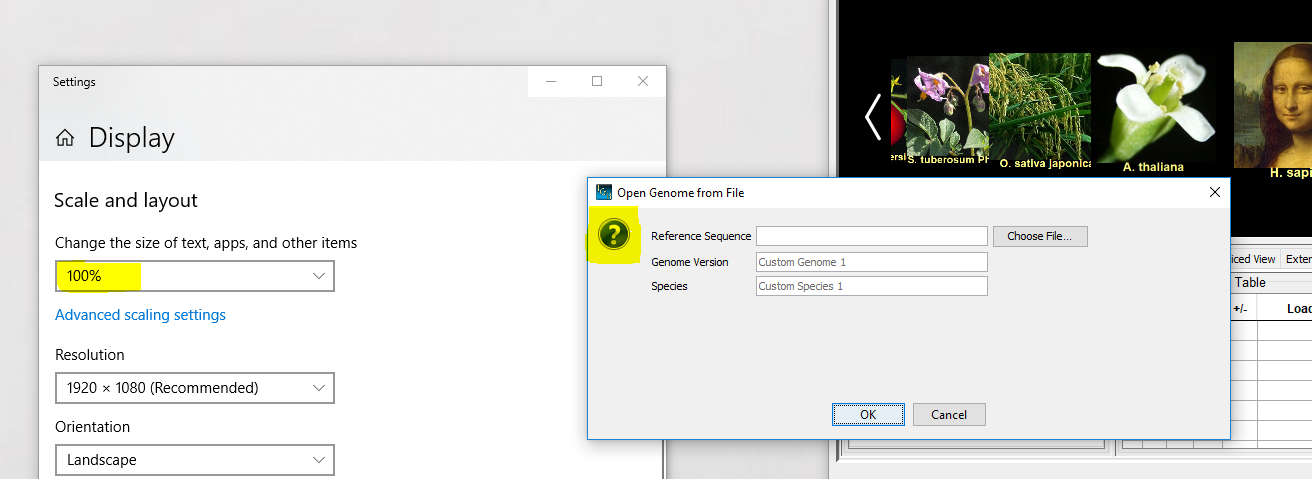The height and width of the screenshot is (479, 1312).
Task: Select the A. thaliana genome image
Action: click(1153, 110)
